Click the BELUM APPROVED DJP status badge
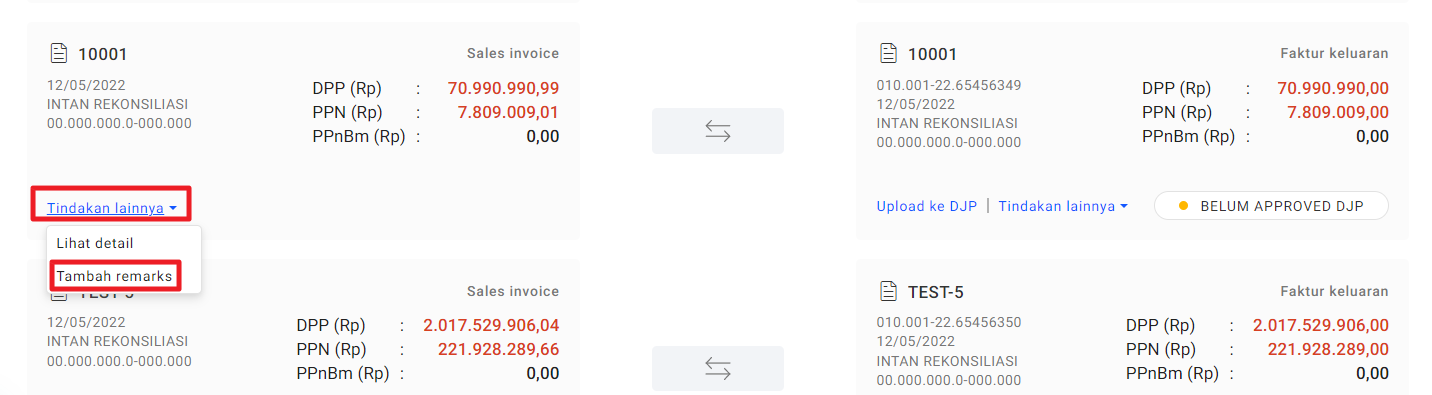The image size is (1432, 395). 1271,206
